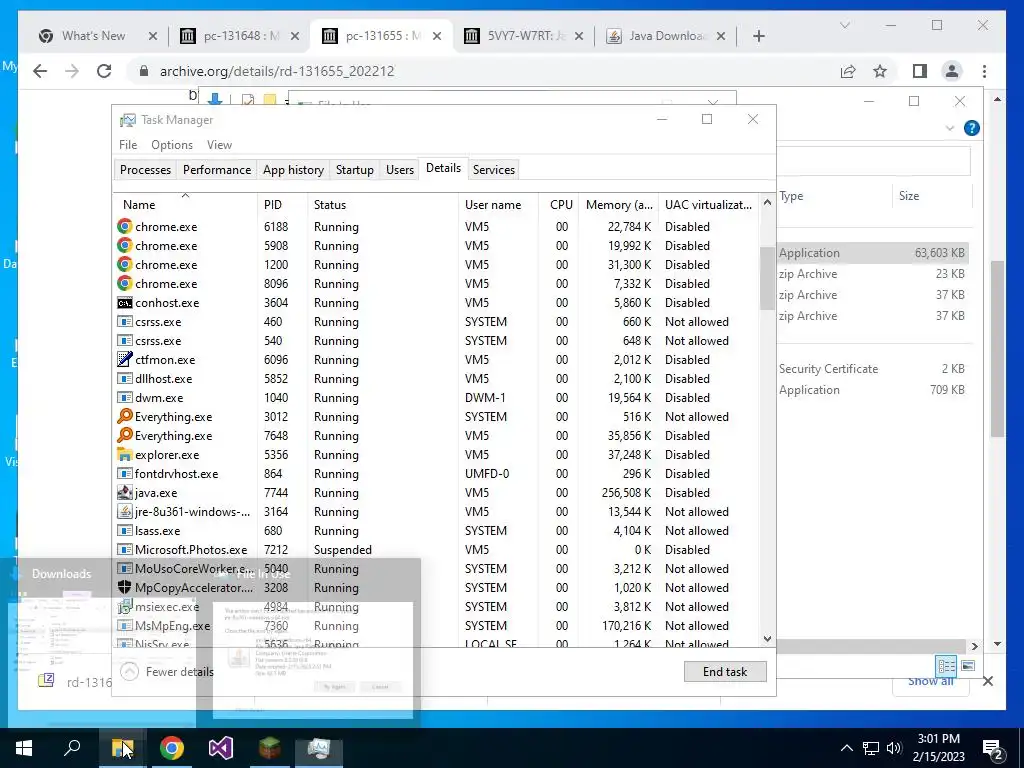Image resolution: width=1024 pixels, height=768 pixels.
Task: Open the Chrome profile menu
Action: coord(952,71)
